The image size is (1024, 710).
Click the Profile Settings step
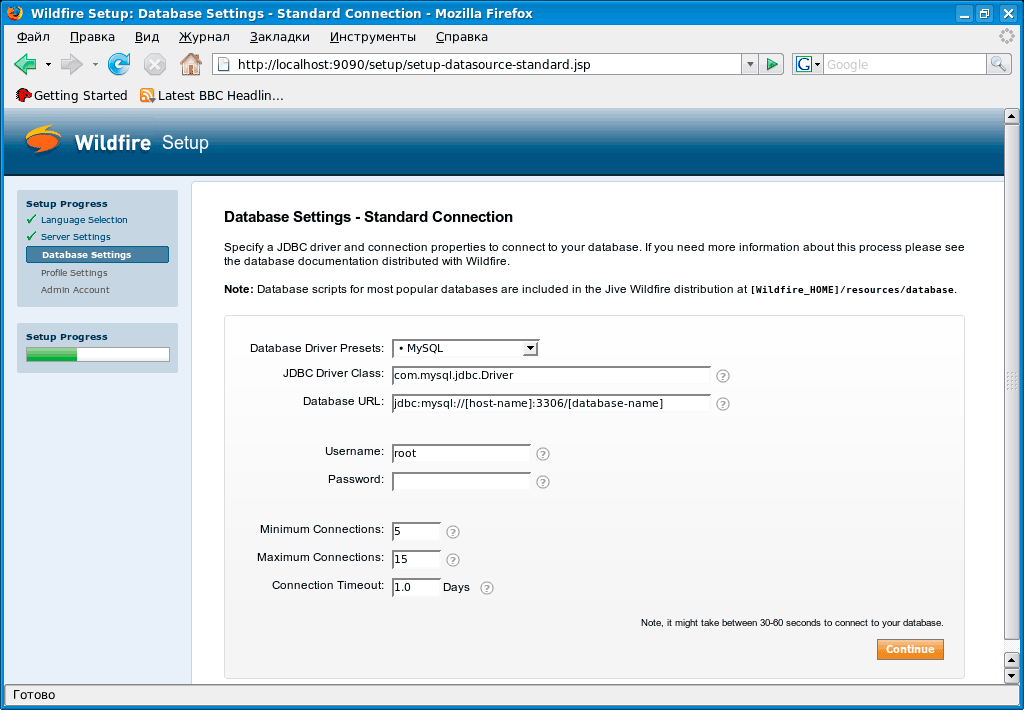click(74, 273)
